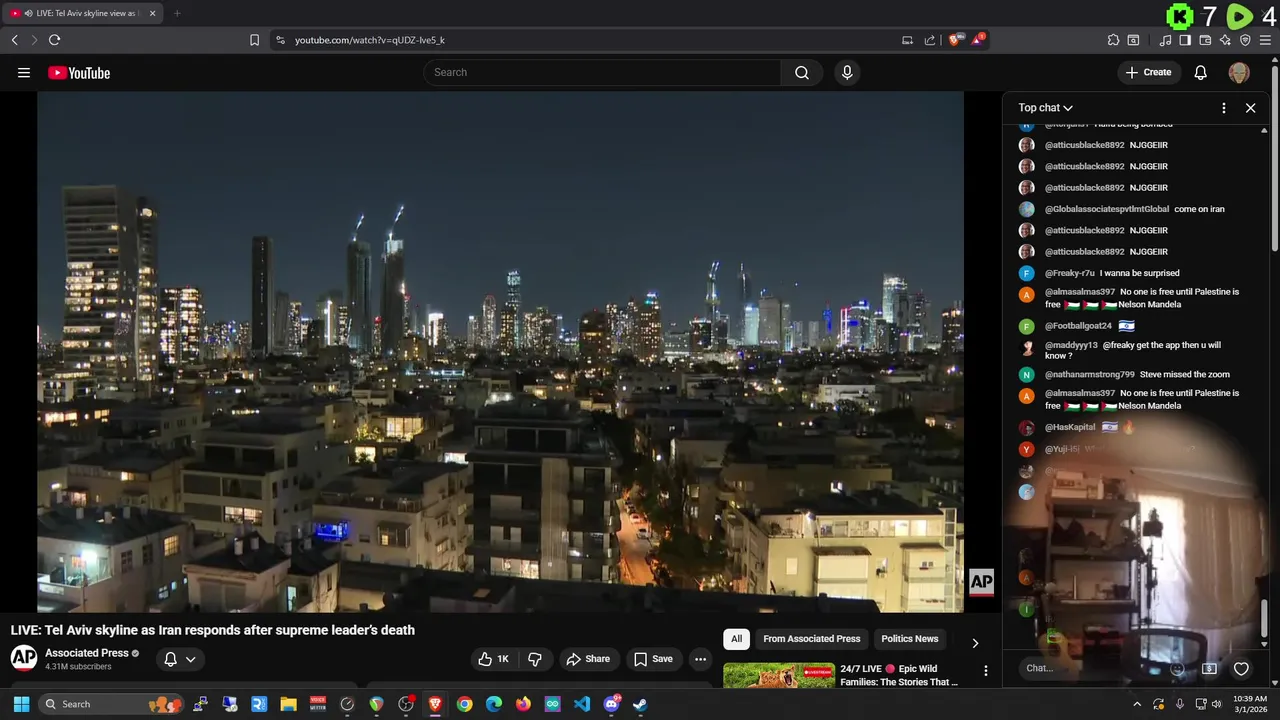The width and height of the screenshot is (1280, 720).
Task: Send a heart reaction in chat
Action: point(1241,669)
